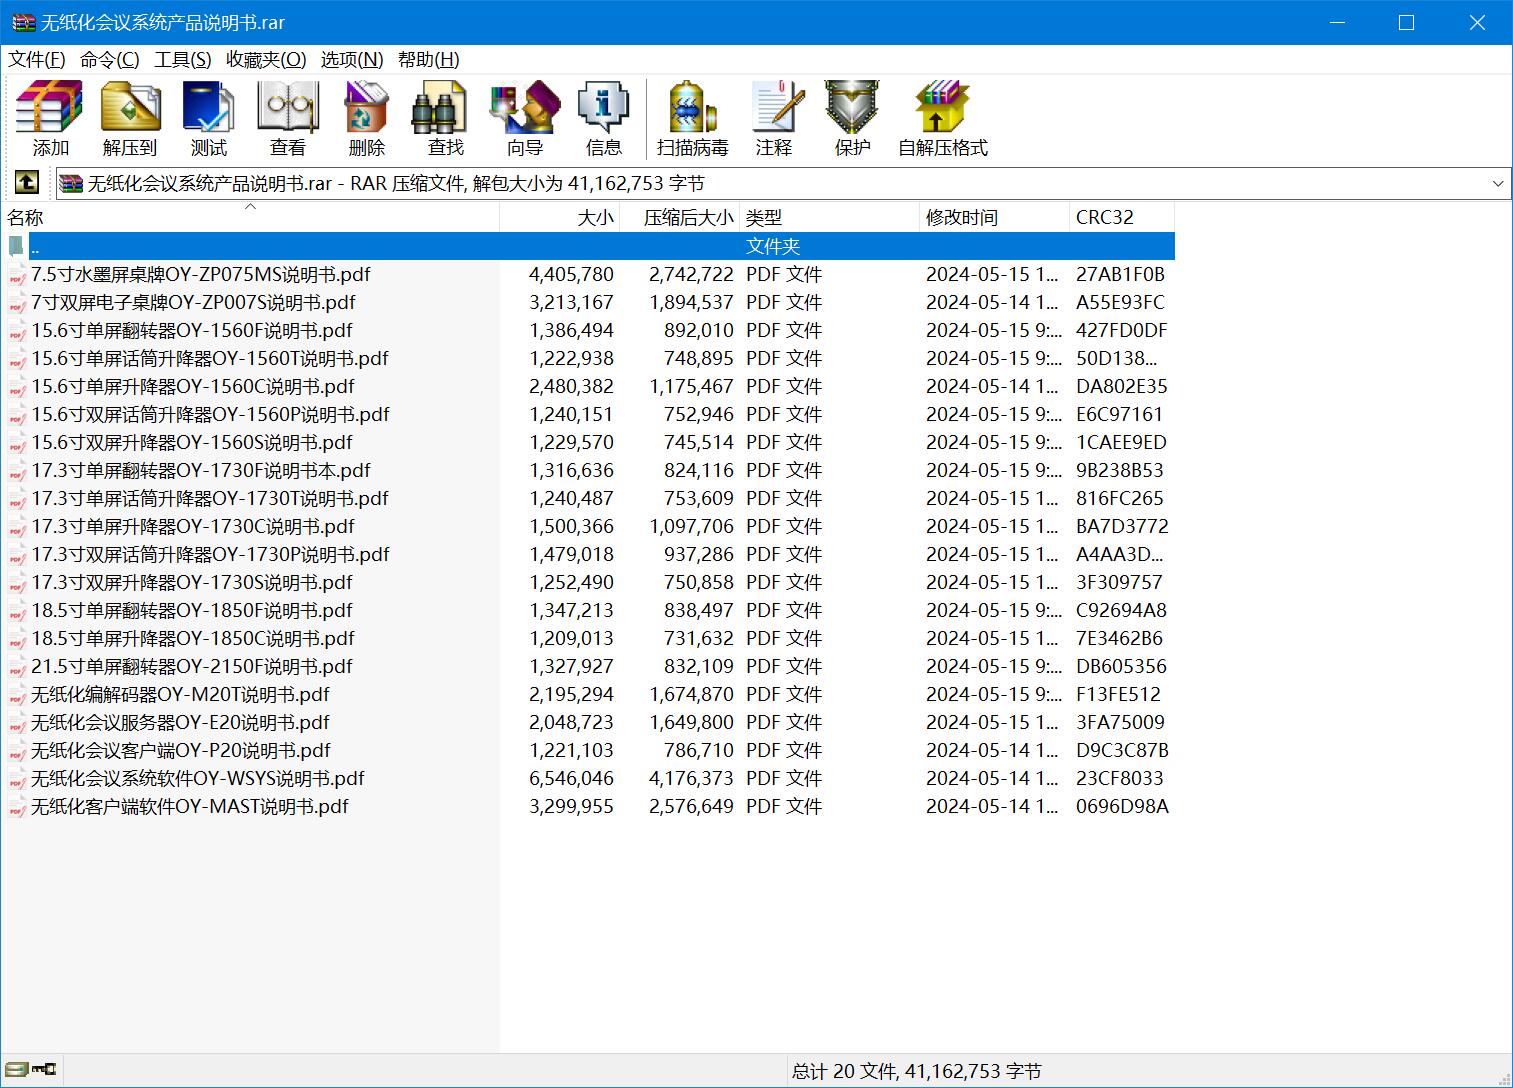
Task: Open the File (文件) menu
Action: [x=37, y=60]
